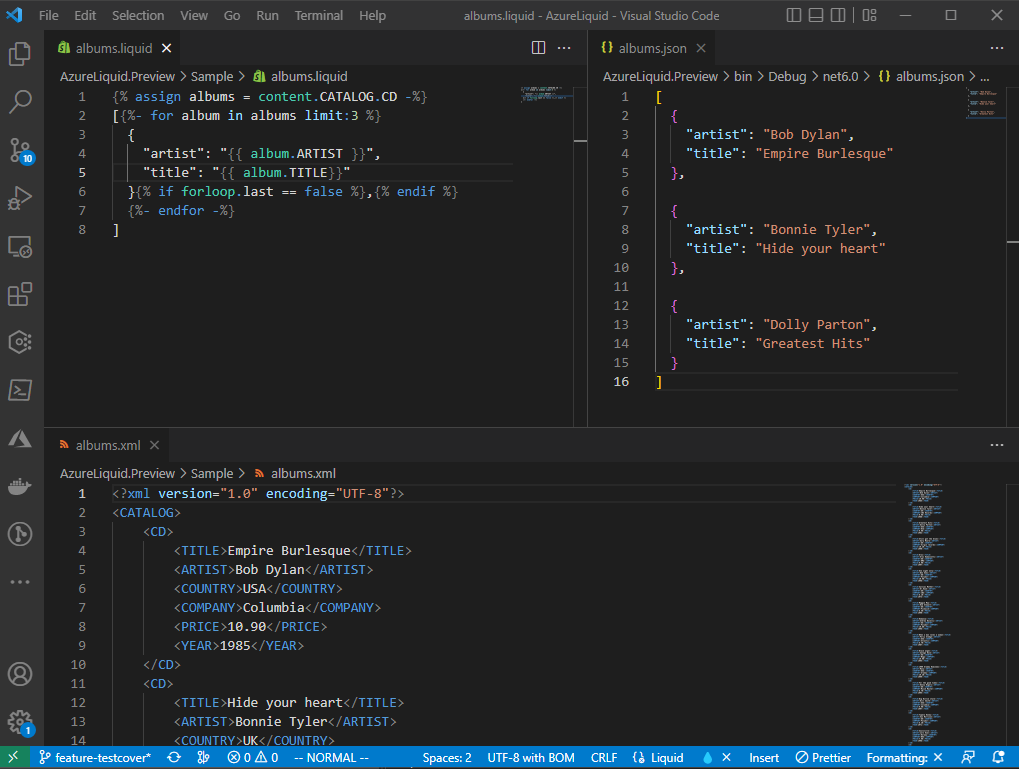Toggle the split editor layout icon

coord(538,47)
